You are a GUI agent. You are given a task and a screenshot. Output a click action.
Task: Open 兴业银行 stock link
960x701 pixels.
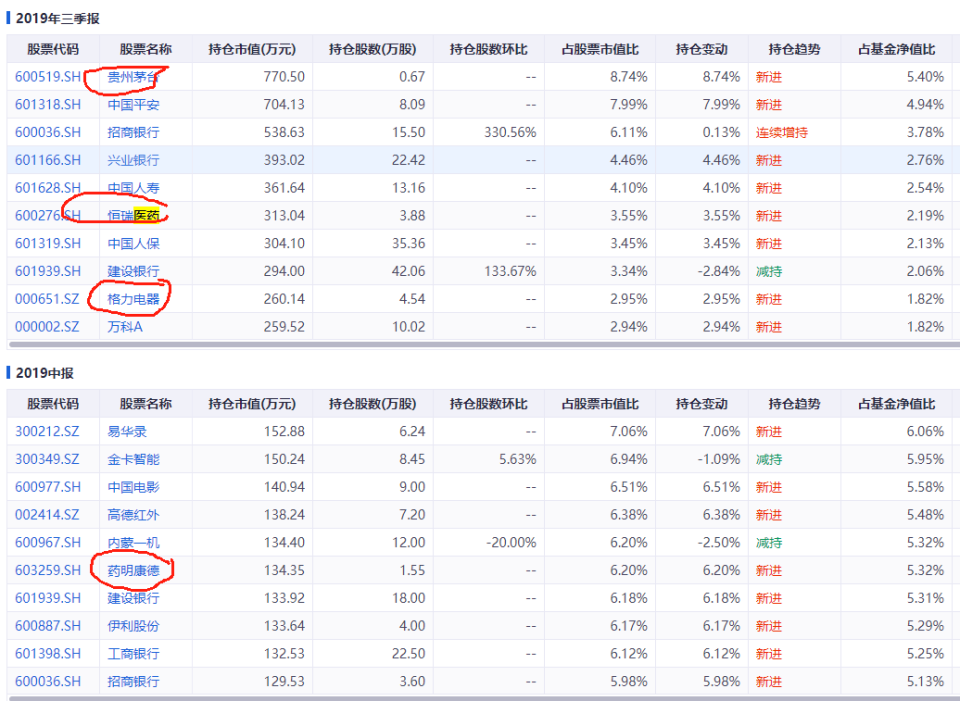(x=133, y=160)
